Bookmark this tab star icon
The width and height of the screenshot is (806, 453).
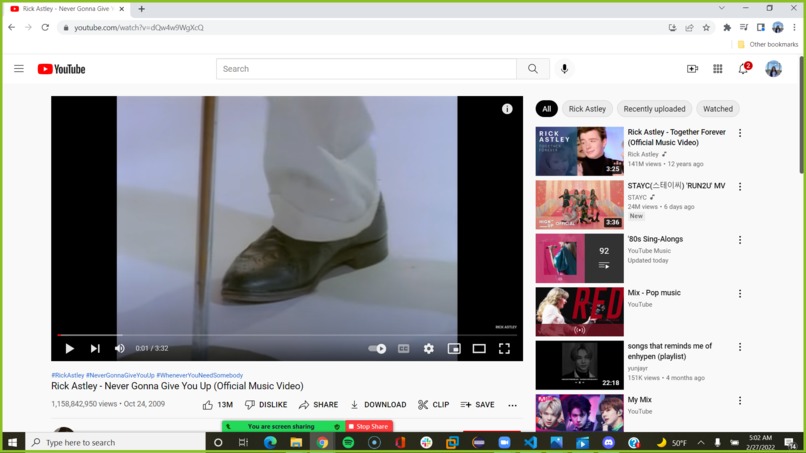click(706, 28)
